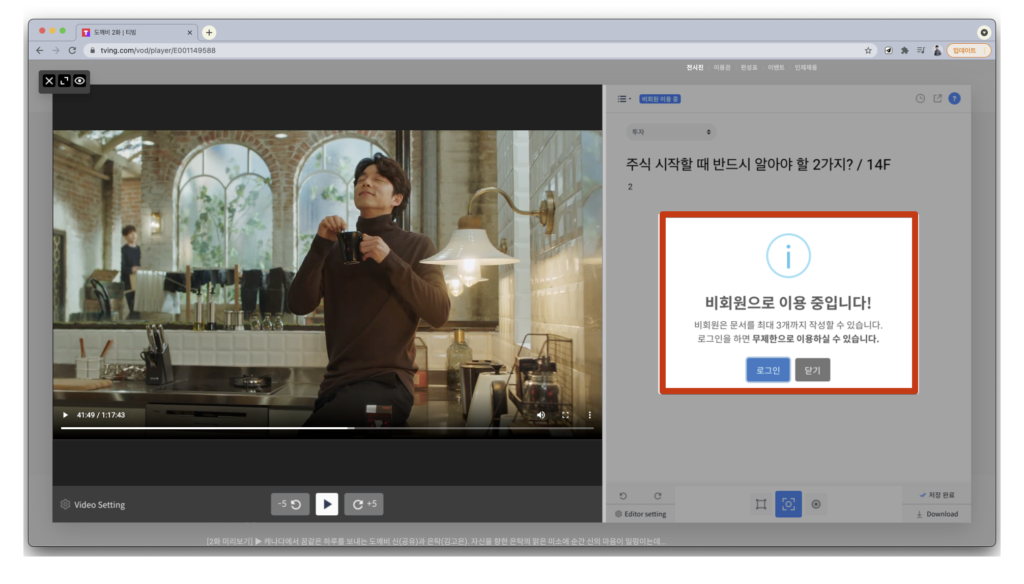Open the 인재채용 site menu
This screenshot has height=584, width=1024.
click(806, 67)
